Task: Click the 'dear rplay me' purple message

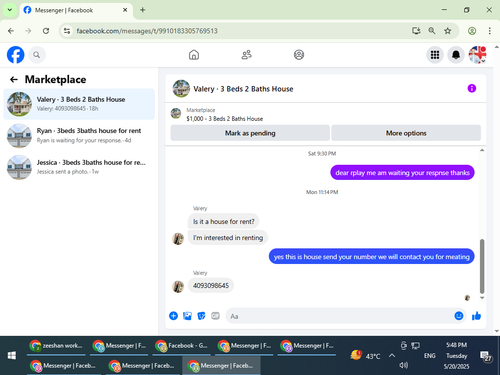Action: [x=402, y=173]
